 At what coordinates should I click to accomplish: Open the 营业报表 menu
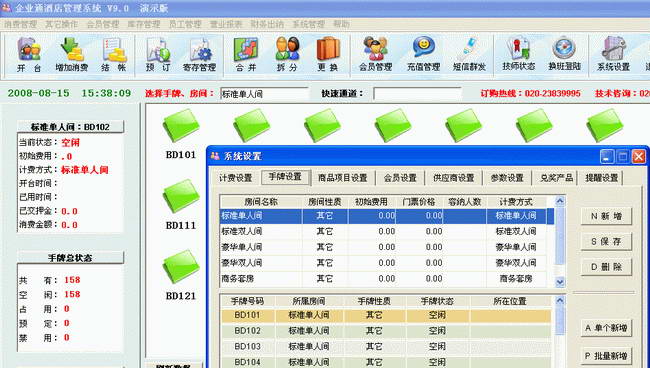(x=226, y=24)
